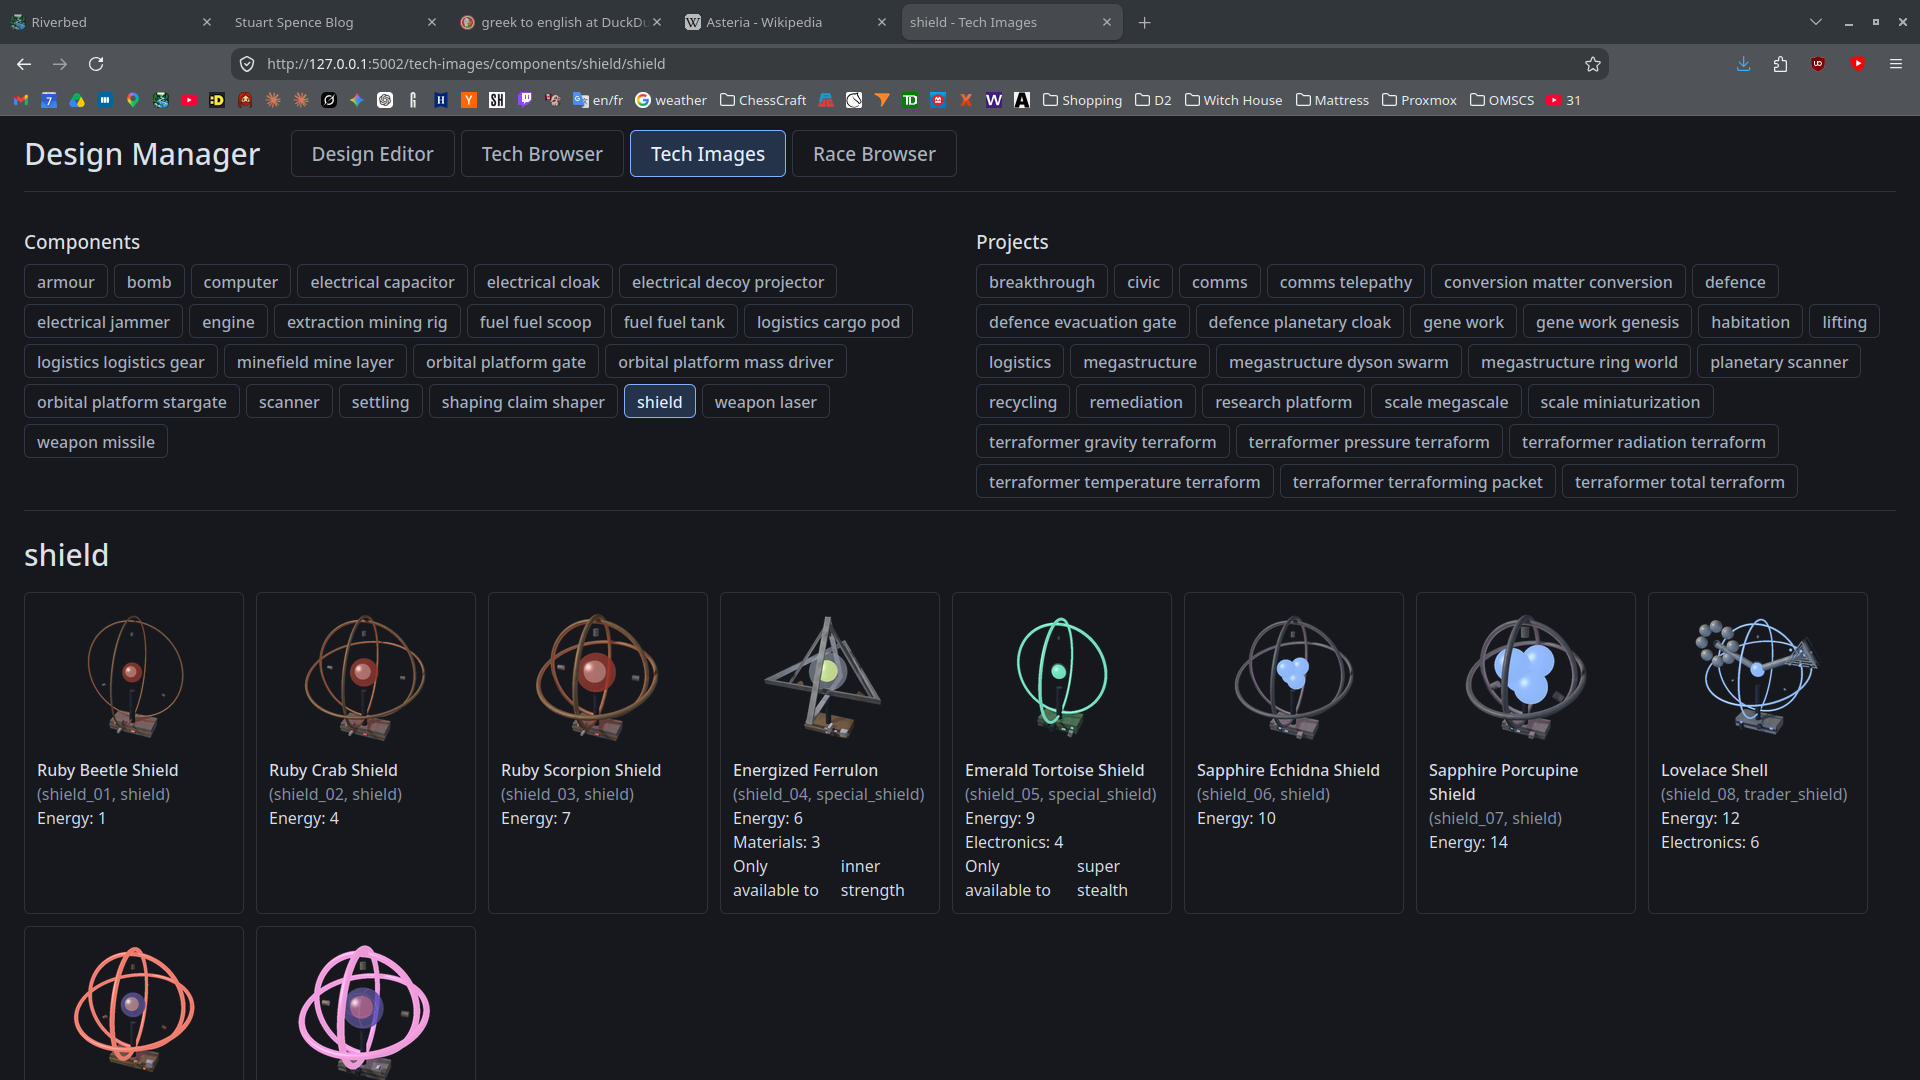This screenshot has width=1920, height=1080.
Task: Open the Tech Browser section
Action: [x=542, y=154]
